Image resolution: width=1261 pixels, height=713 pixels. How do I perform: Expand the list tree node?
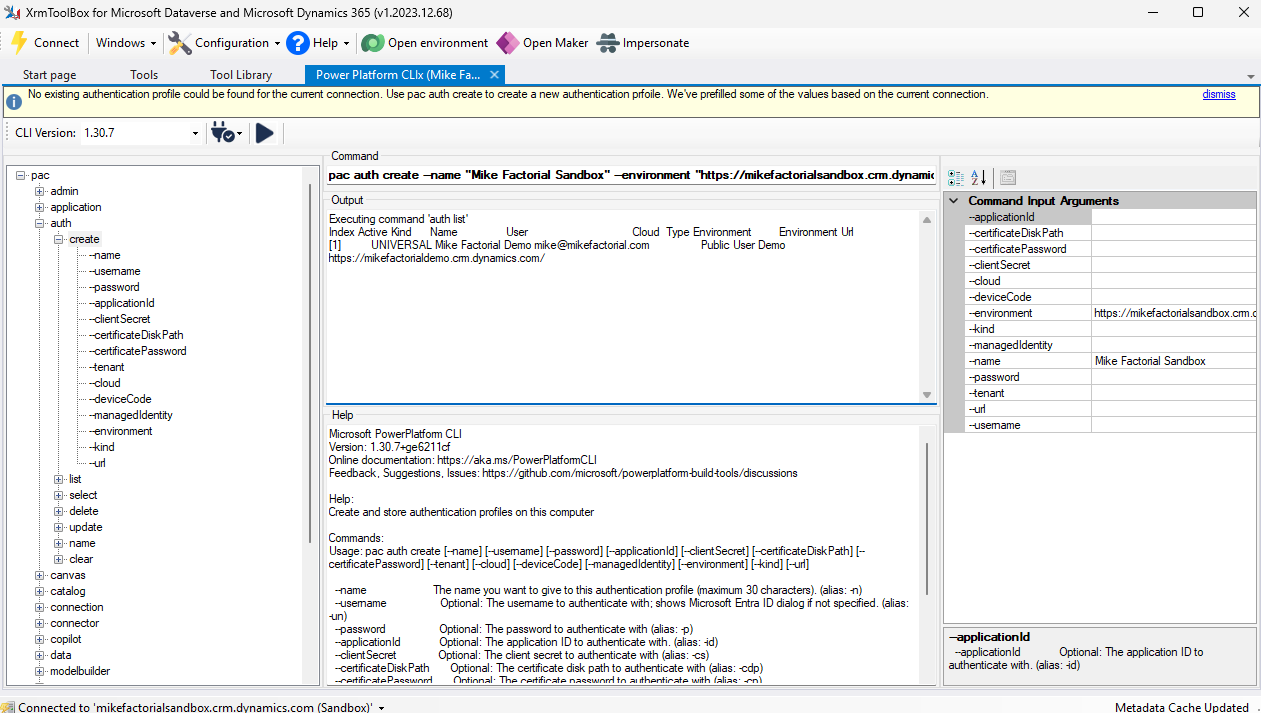[59, 479]
